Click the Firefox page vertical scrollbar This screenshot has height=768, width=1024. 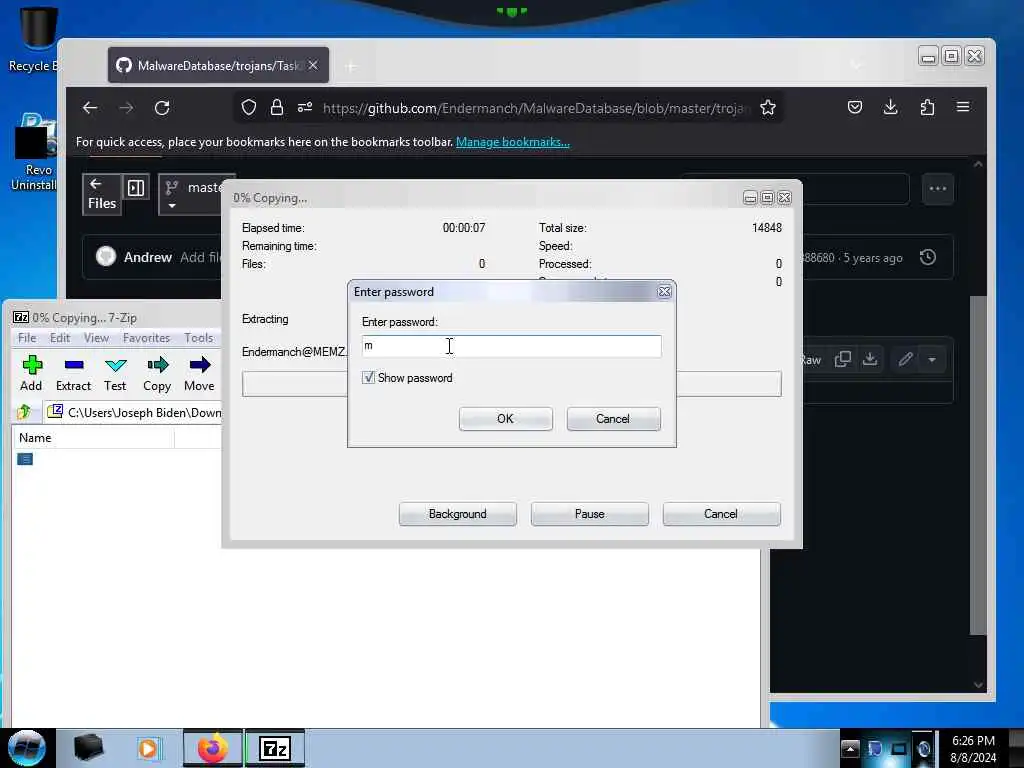pos(978,464)
